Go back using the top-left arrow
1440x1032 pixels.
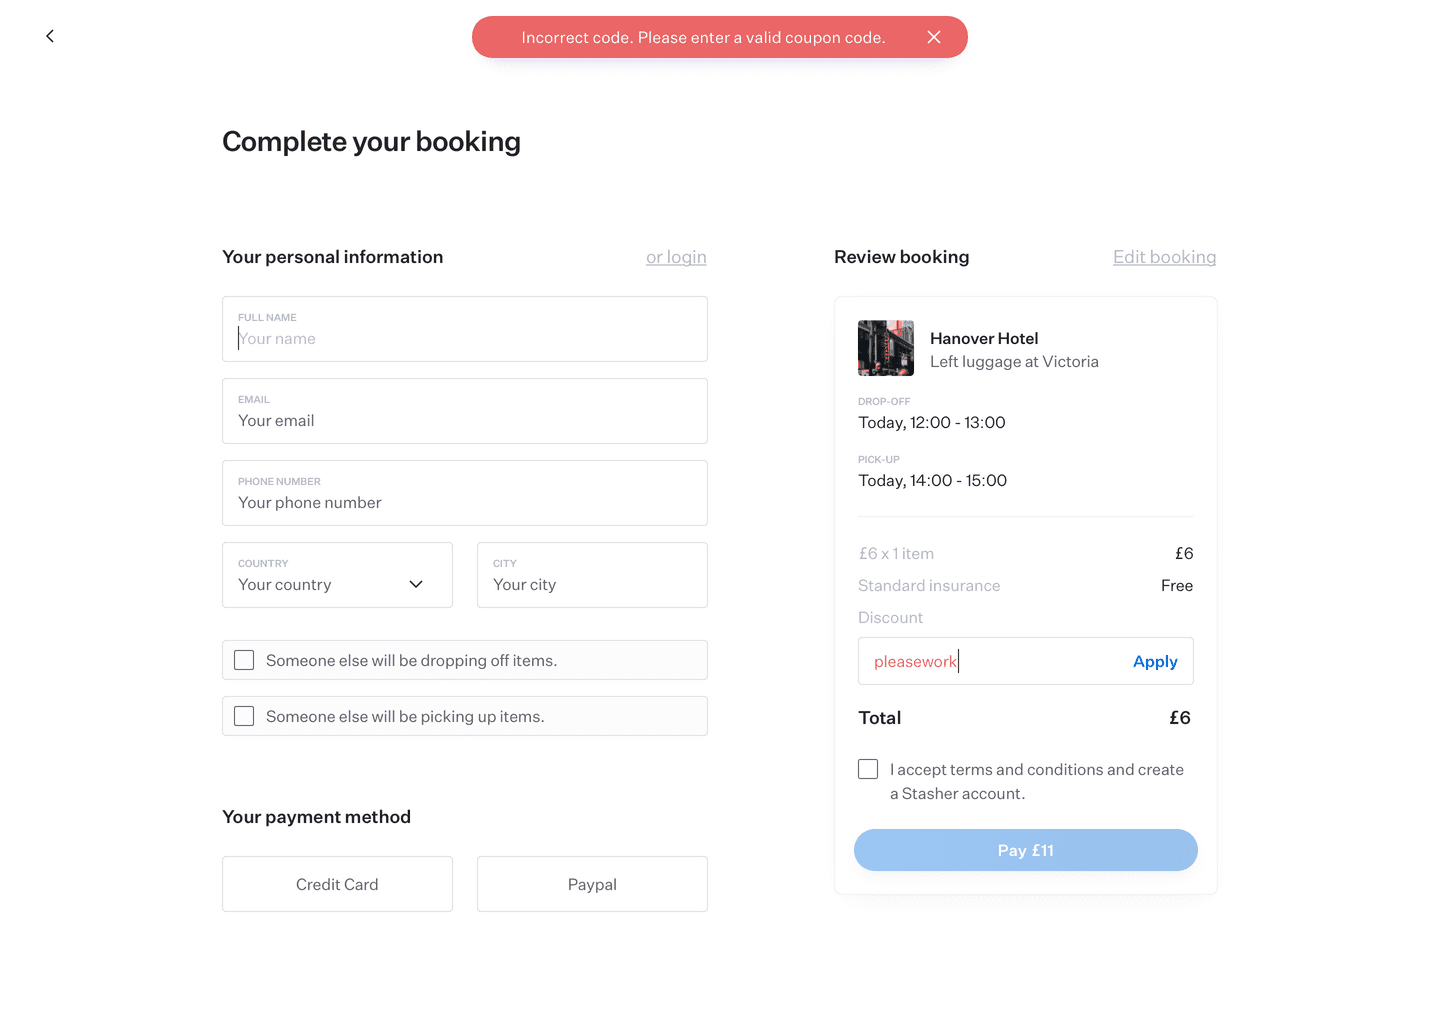point(50,36)
